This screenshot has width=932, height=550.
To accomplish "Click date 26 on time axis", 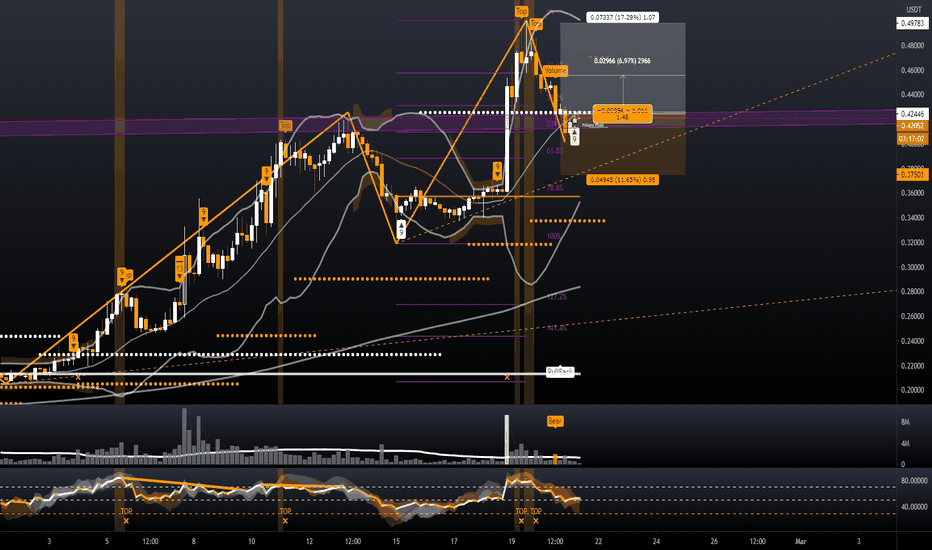I will 714,542.
